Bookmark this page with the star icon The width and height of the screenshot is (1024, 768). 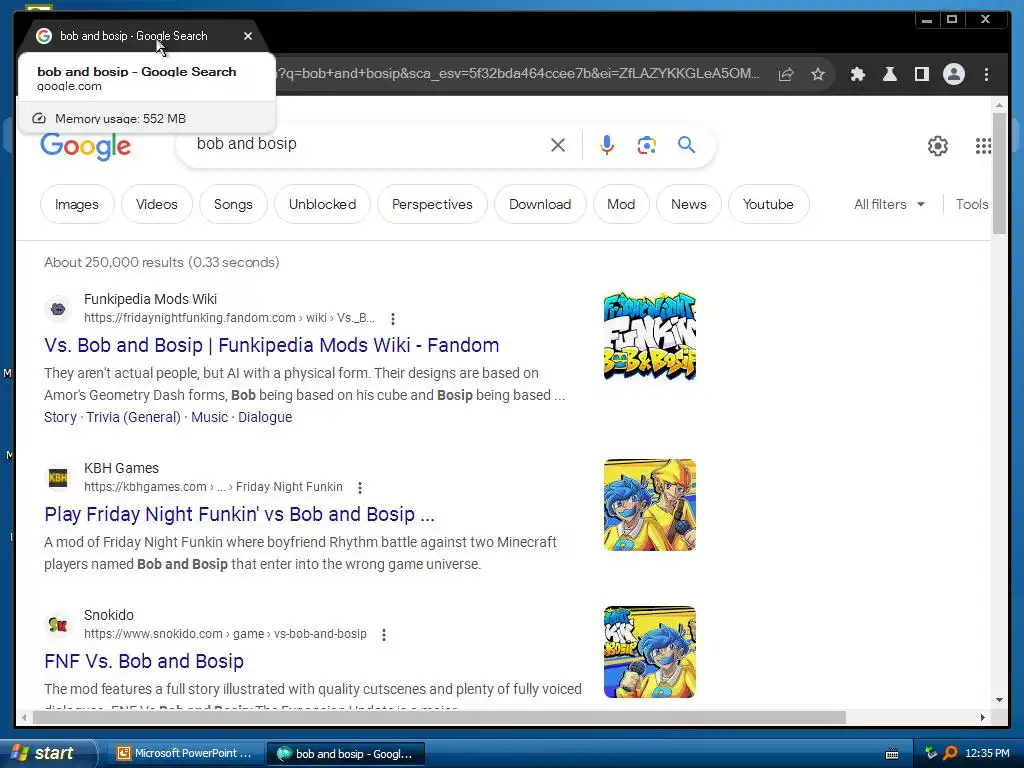click(x=818, y=74)
